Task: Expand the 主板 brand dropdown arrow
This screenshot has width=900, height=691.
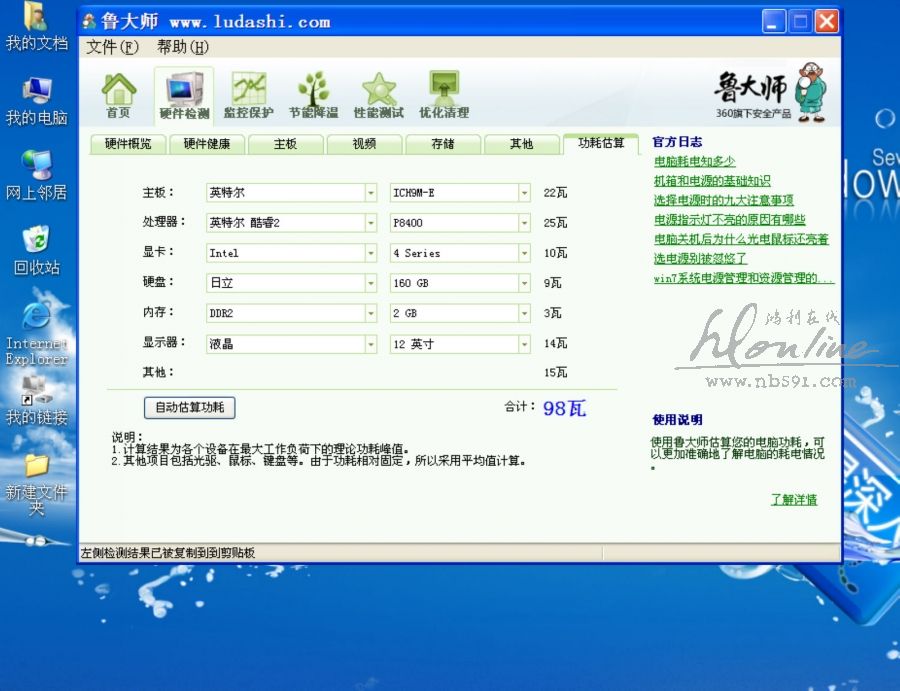Action: coord(371,193)
